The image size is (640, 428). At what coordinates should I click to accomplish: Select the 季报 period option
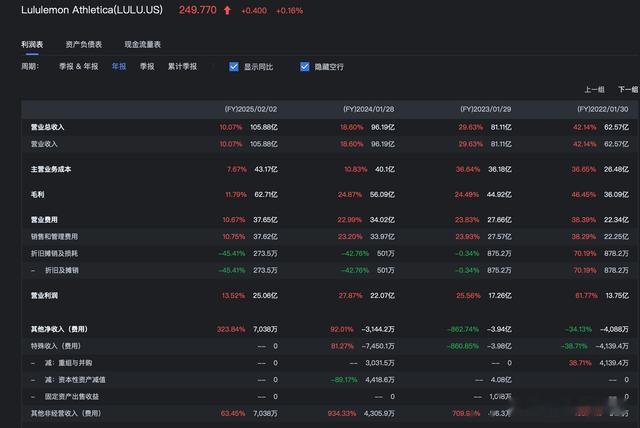[147, 67]
